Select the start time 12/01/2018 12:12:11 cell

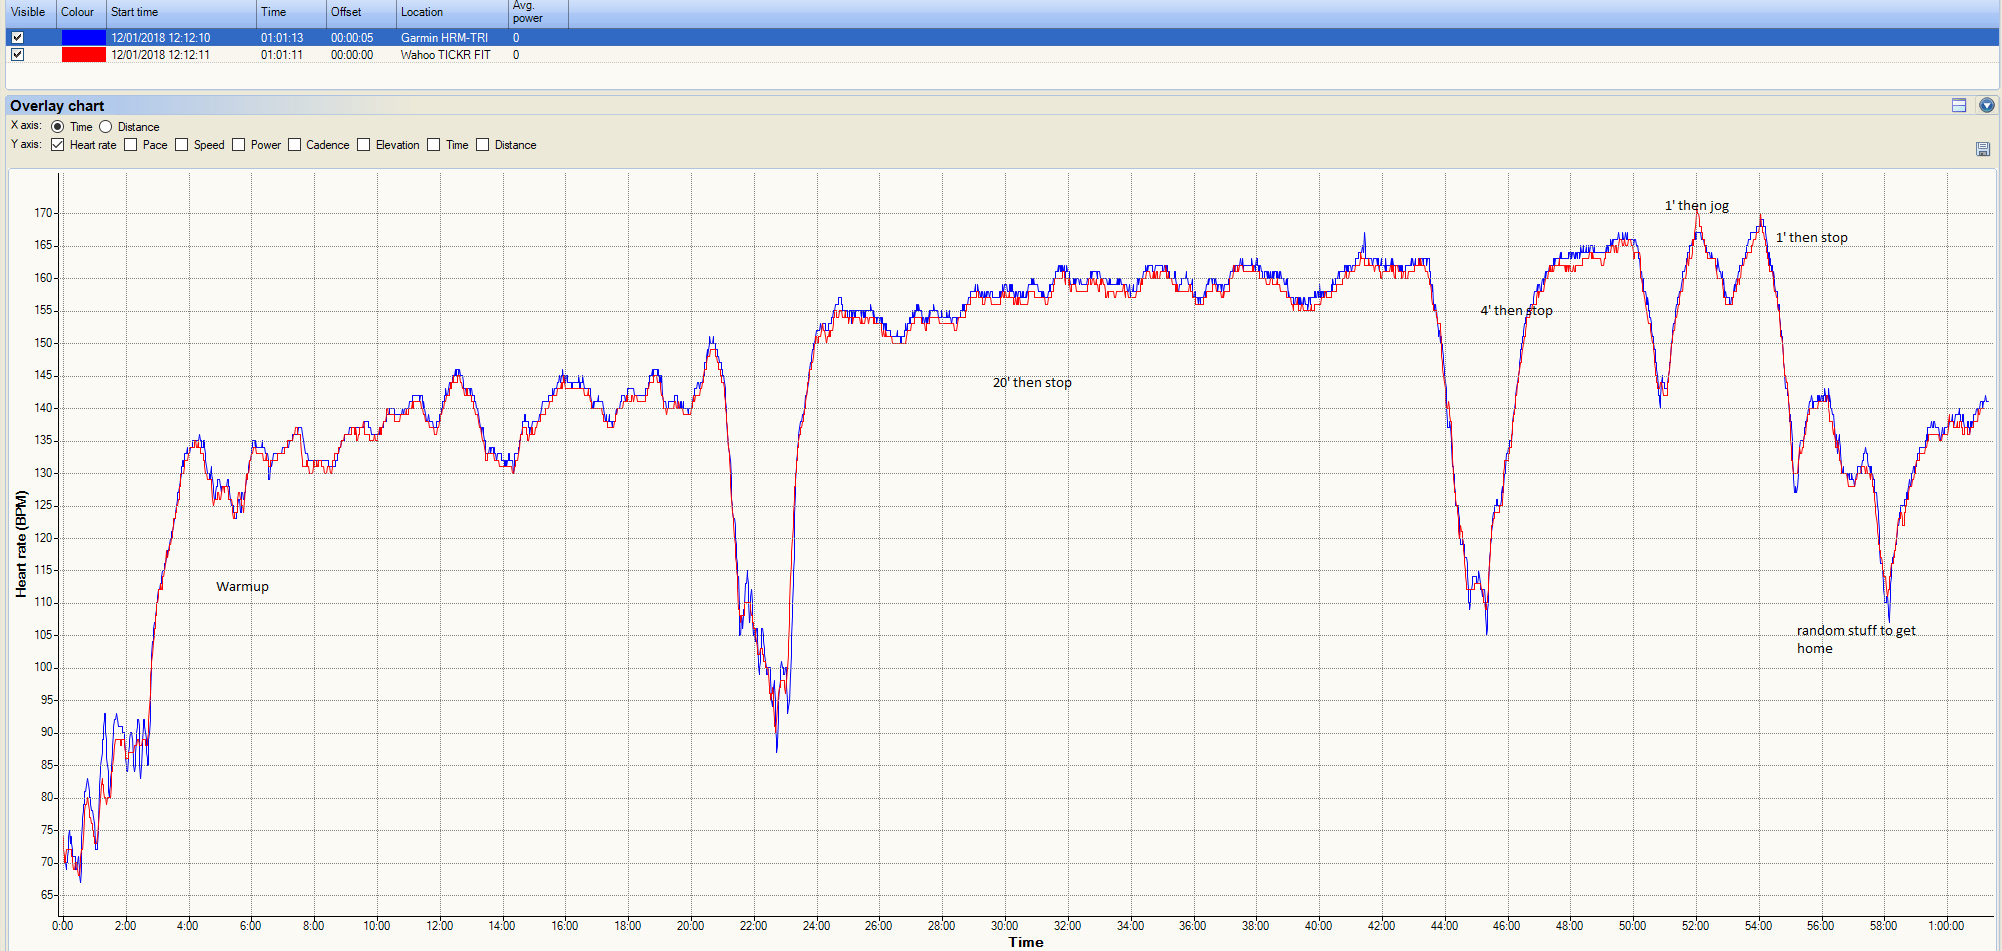161,55
